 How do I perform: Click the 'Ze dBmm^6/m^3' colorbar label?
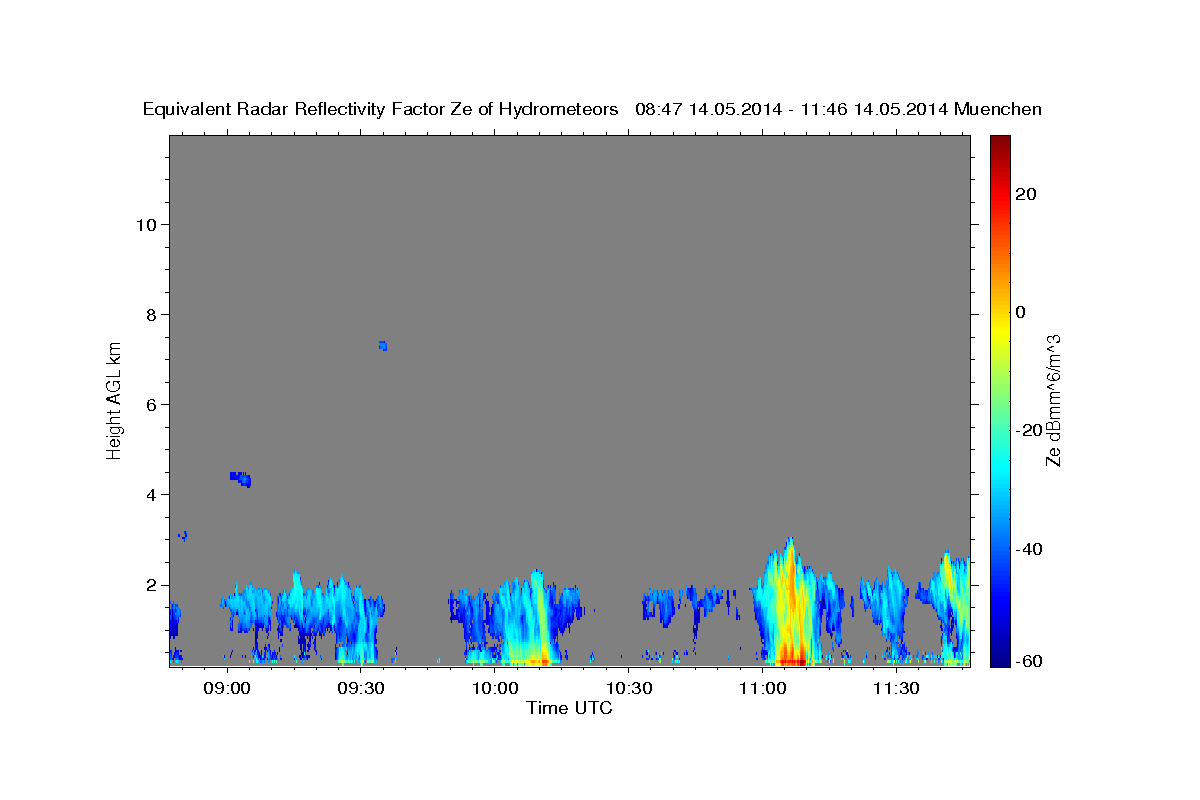coord(1053,400)
